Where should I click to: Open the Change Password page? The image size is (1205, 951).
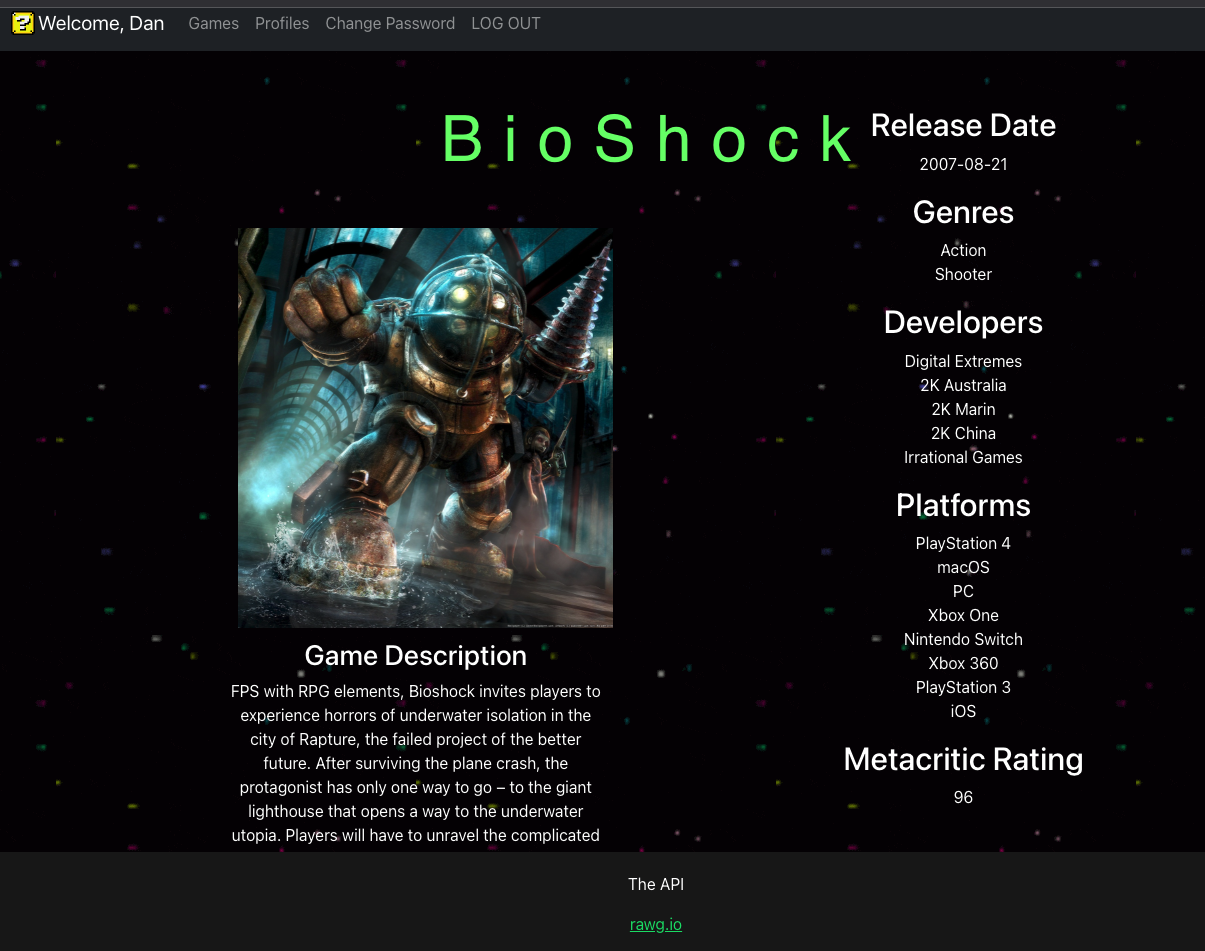[390, 23]
